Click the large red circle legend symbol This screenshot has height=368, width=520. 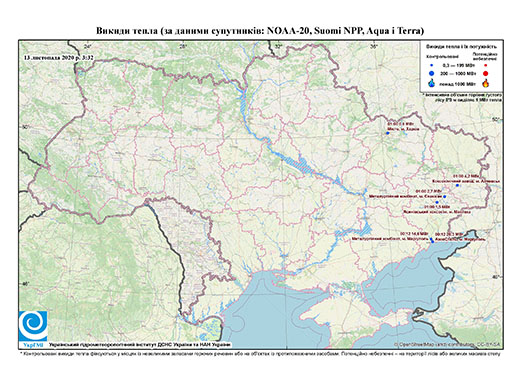[486, 73]
